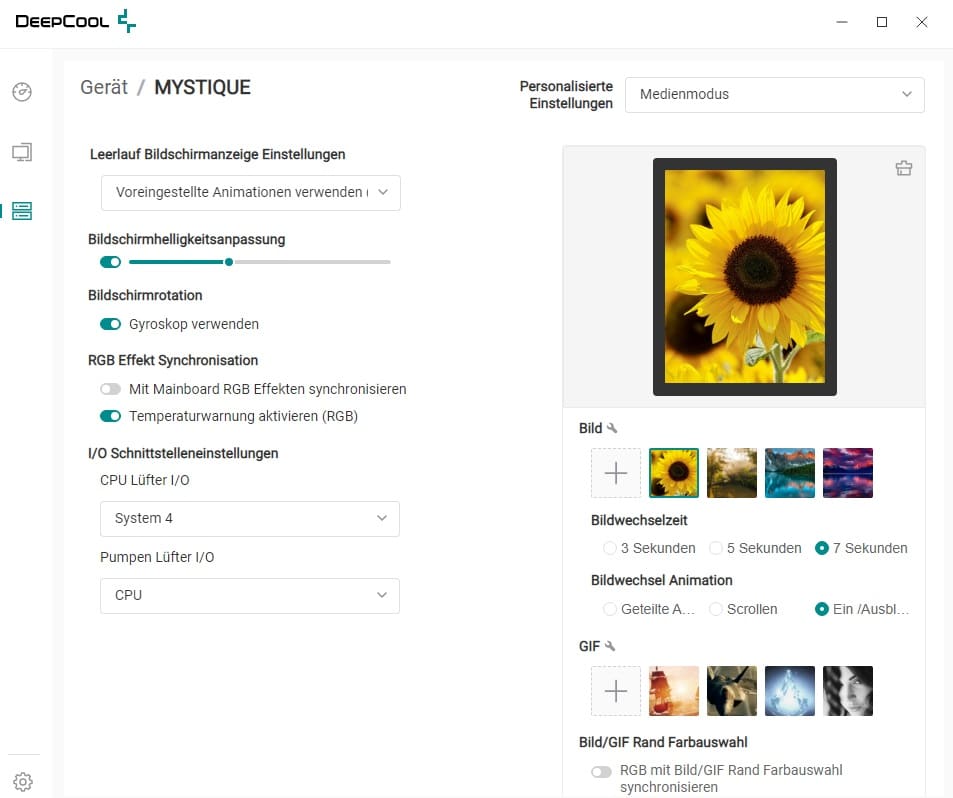Click the screen brightness slider track

310,262
